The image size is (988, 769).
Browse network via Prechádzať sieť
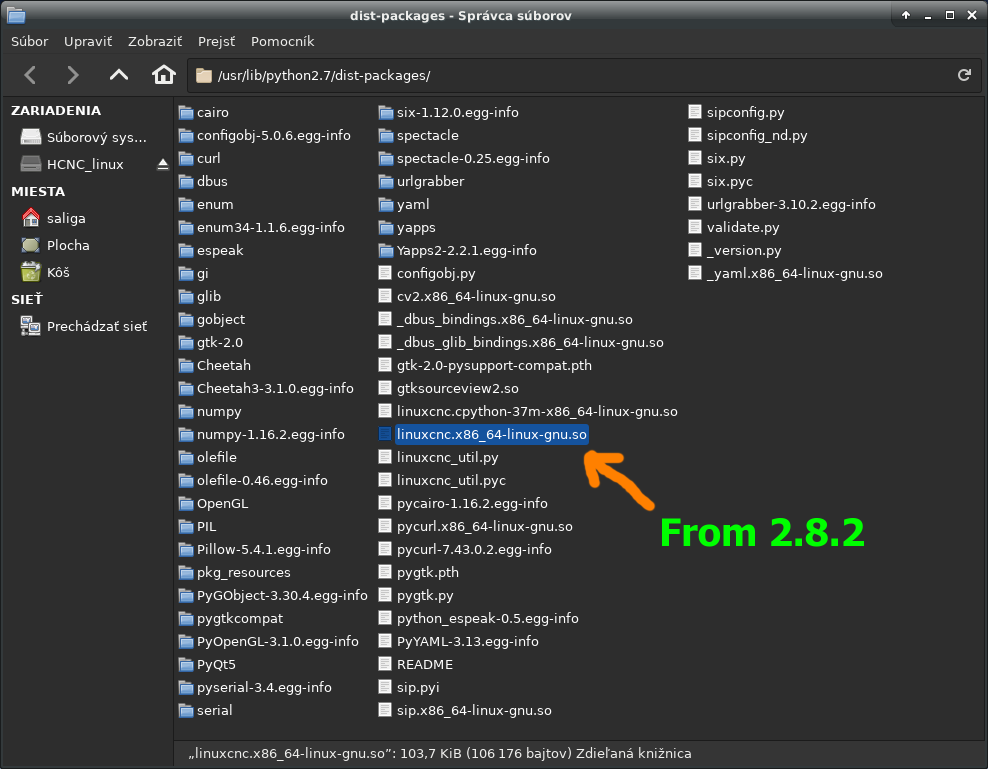84,326
